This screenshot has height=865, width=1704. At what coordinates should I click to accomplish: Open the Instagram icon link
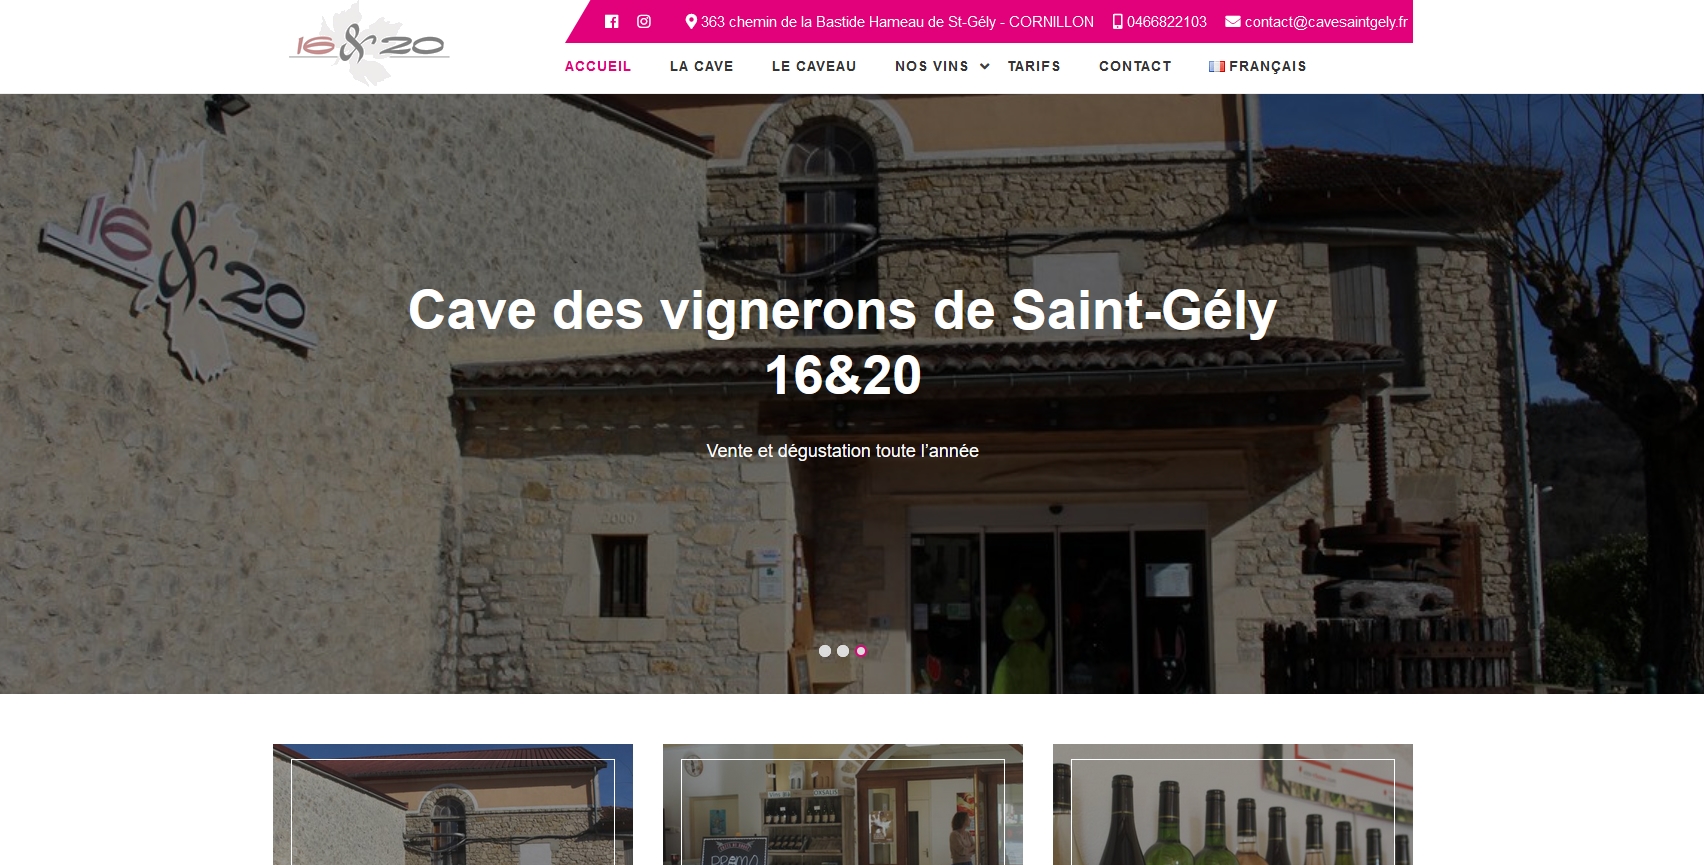coord(644,21)
